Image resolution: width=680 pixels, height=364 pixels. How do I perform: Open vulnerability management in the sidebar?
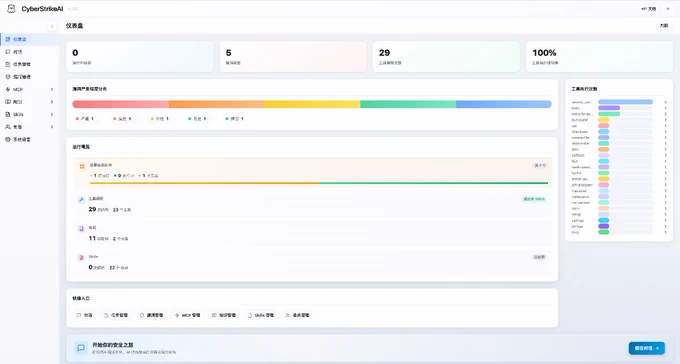click(x=30, y=77)
